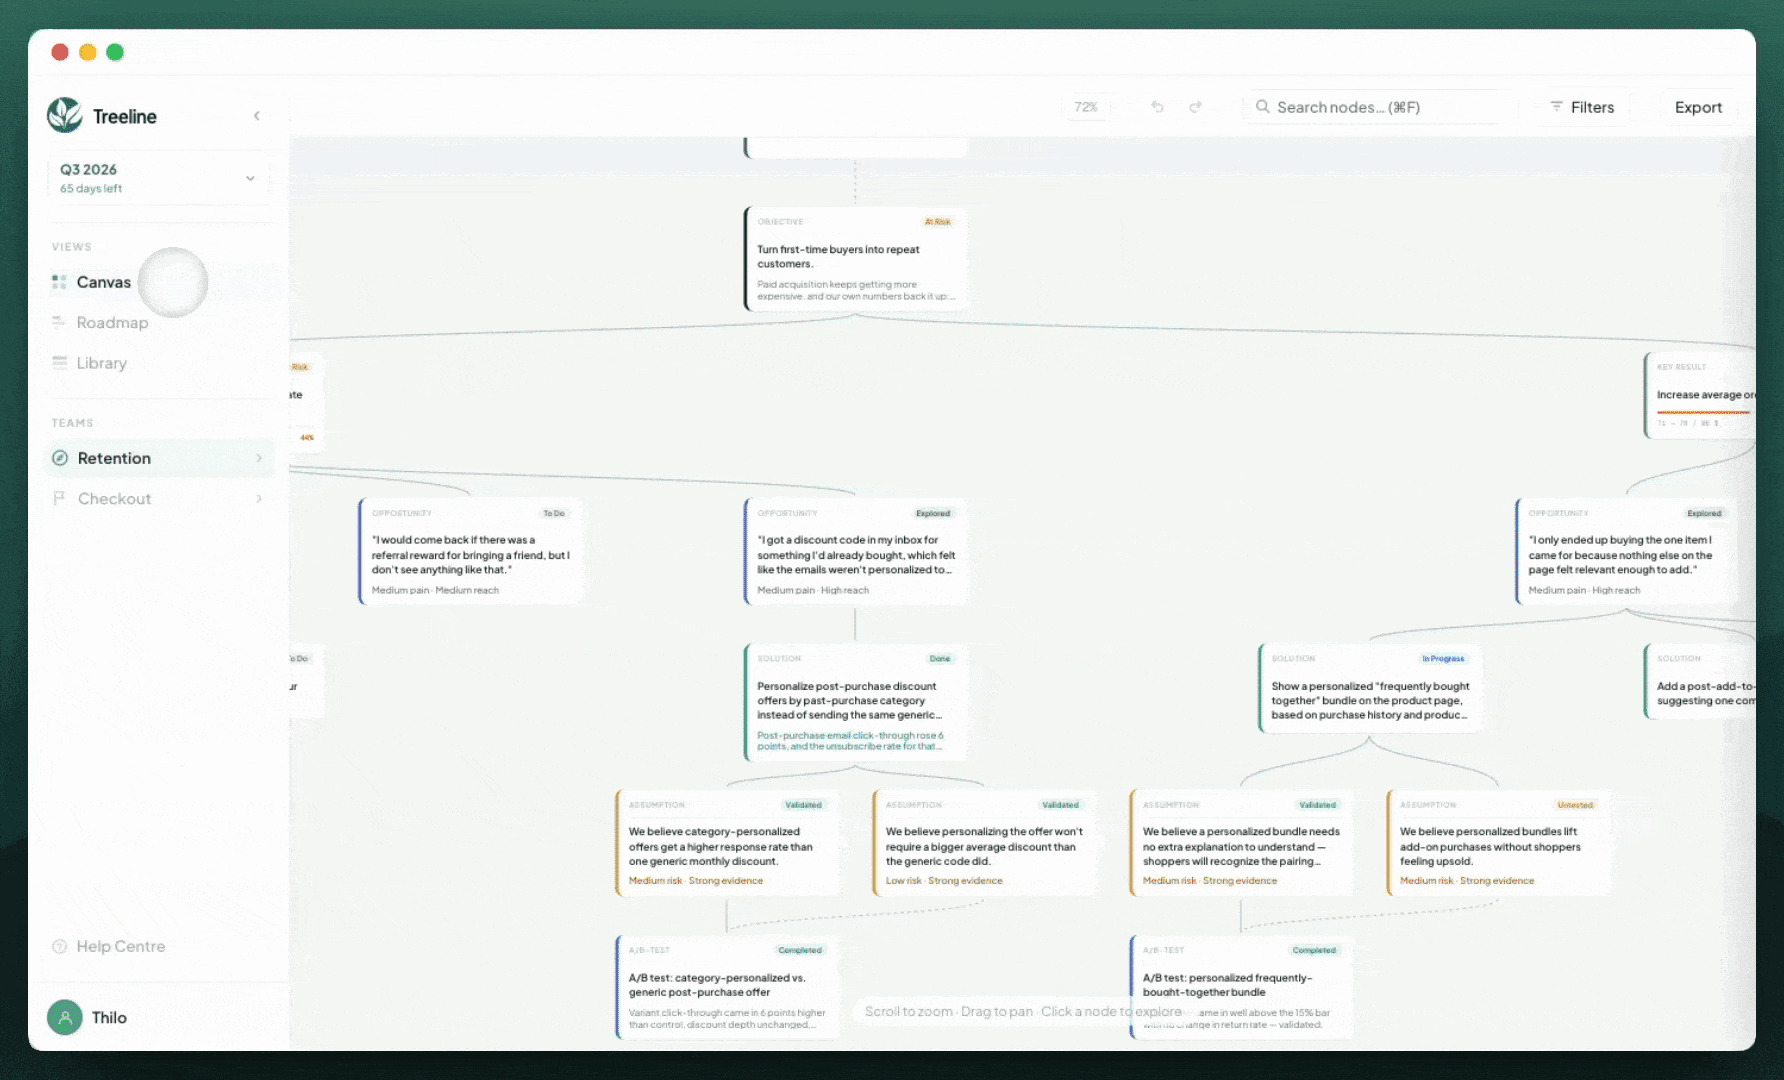Switch to the Roadmap view
1784x1080 pixels.
coord(112,322)
